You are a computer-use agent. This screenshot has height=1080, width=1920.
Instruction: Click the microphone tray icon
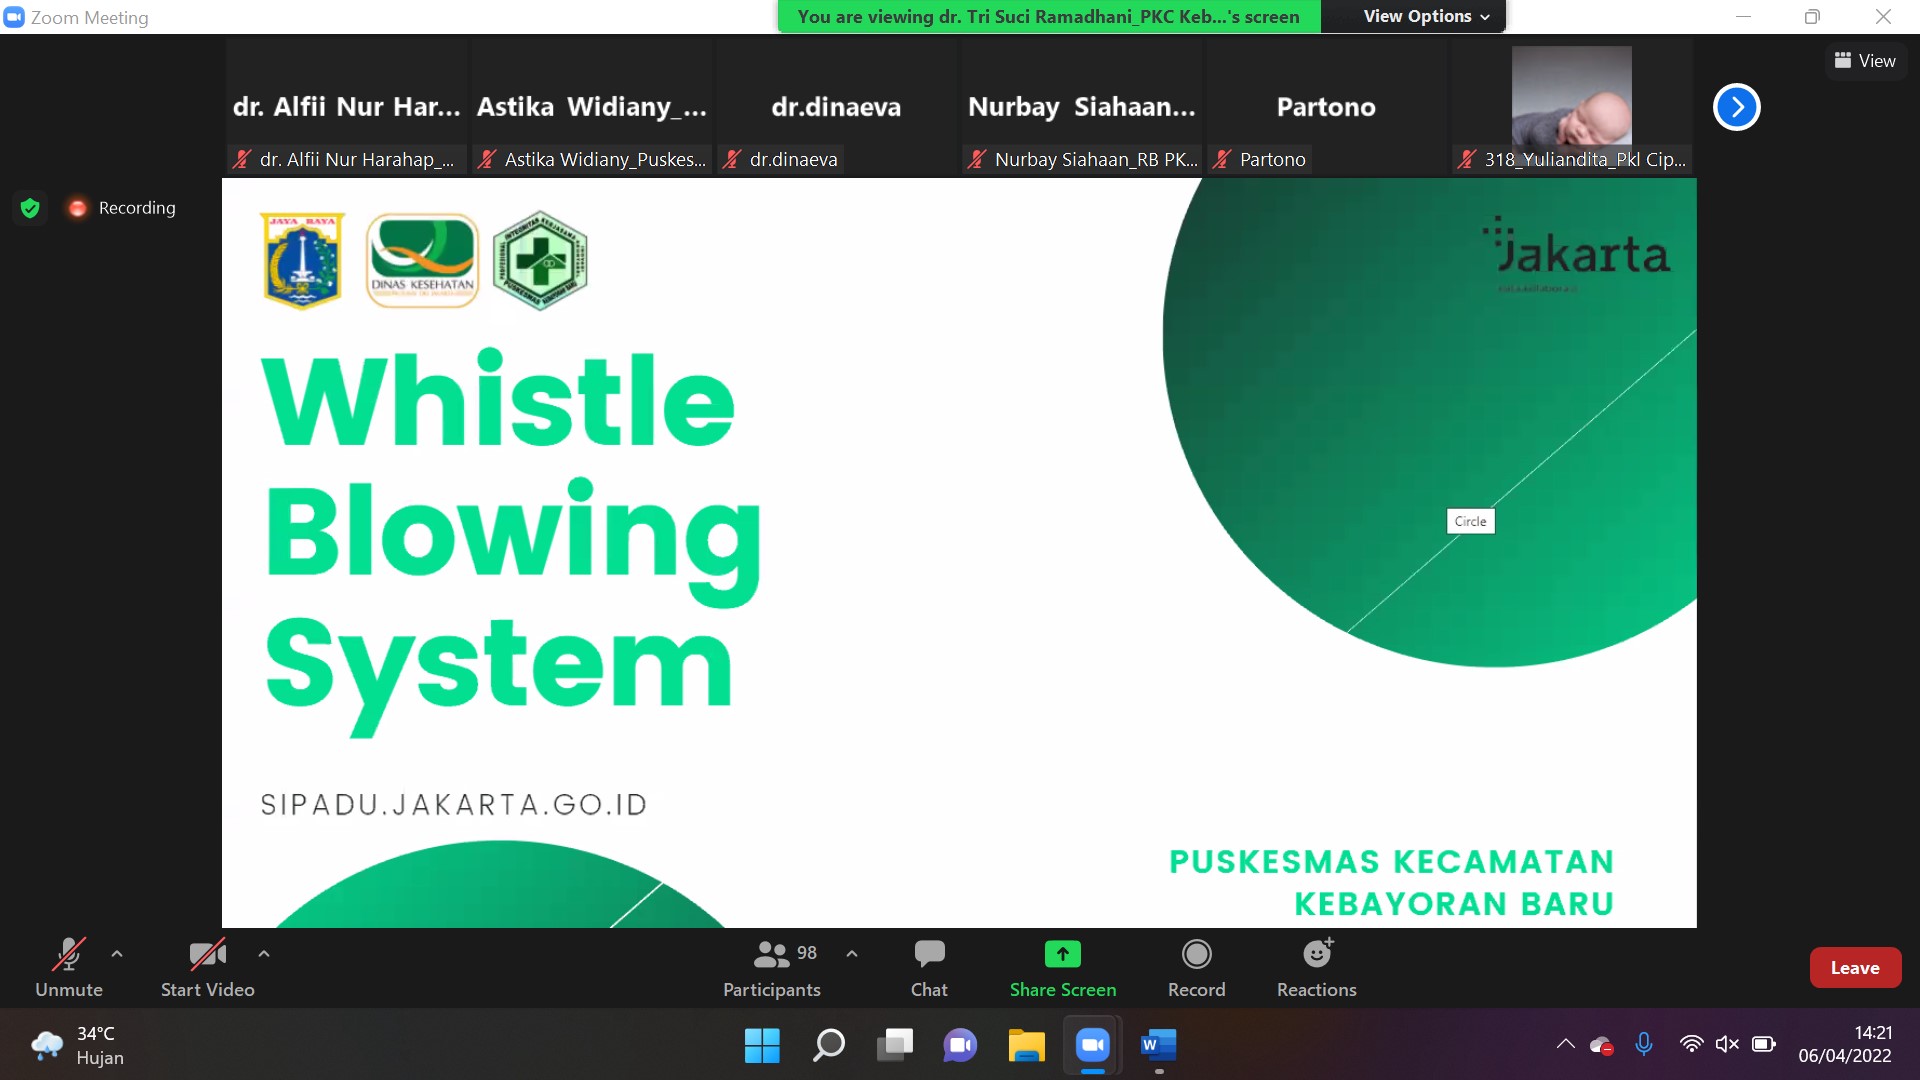[1644, 1045]
